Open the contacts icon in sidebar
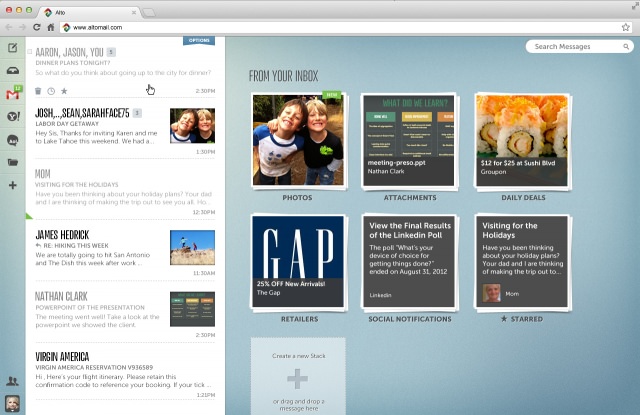The height and width of the screenshot is (415, 640). tap(12, 381)
